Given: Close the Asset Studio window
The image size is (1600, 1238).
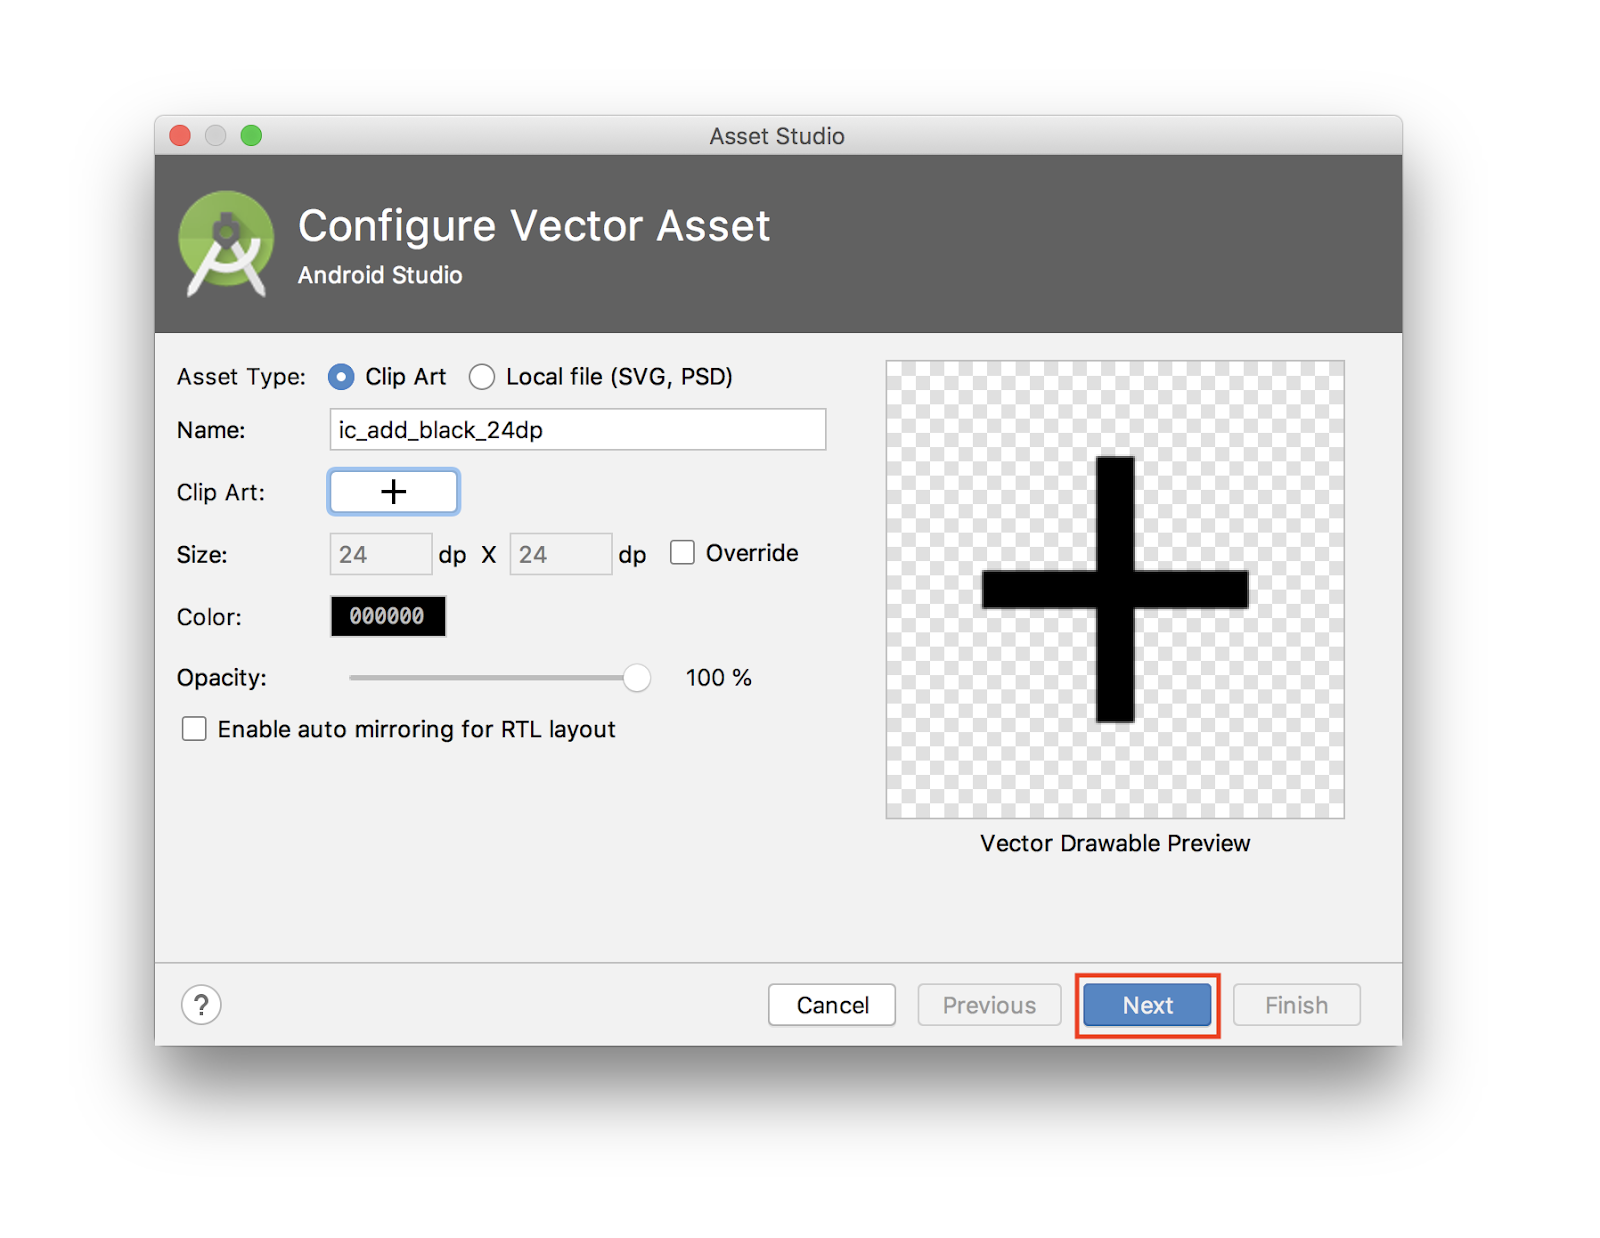Looking at the screenshot, I should [x=180, y=136].
